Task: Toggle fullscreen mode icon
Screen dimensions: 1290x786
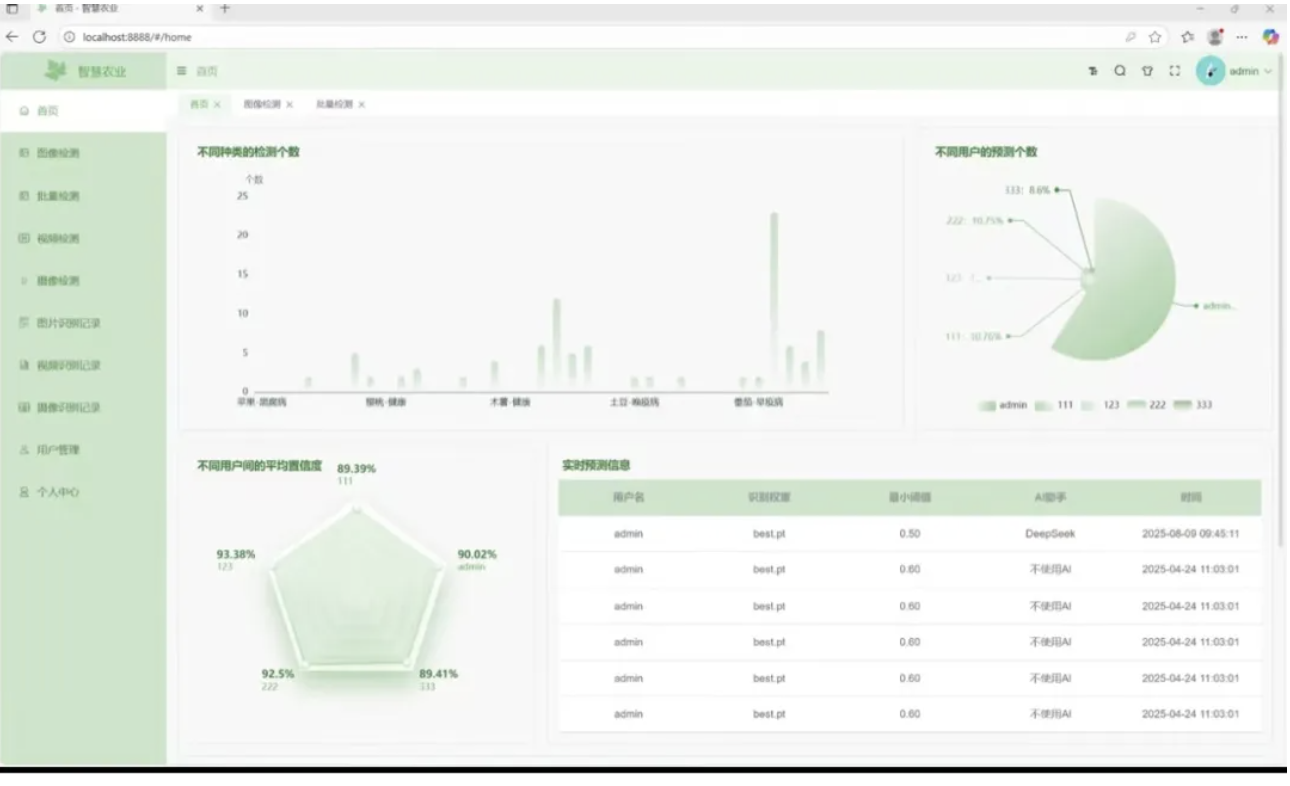Action: point(1174,72)
